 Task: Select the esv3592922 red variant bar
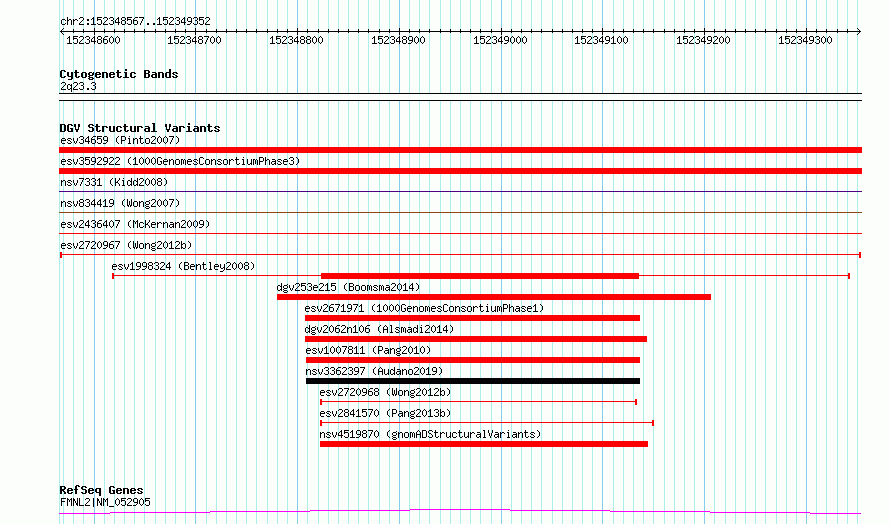pos(460,171)
